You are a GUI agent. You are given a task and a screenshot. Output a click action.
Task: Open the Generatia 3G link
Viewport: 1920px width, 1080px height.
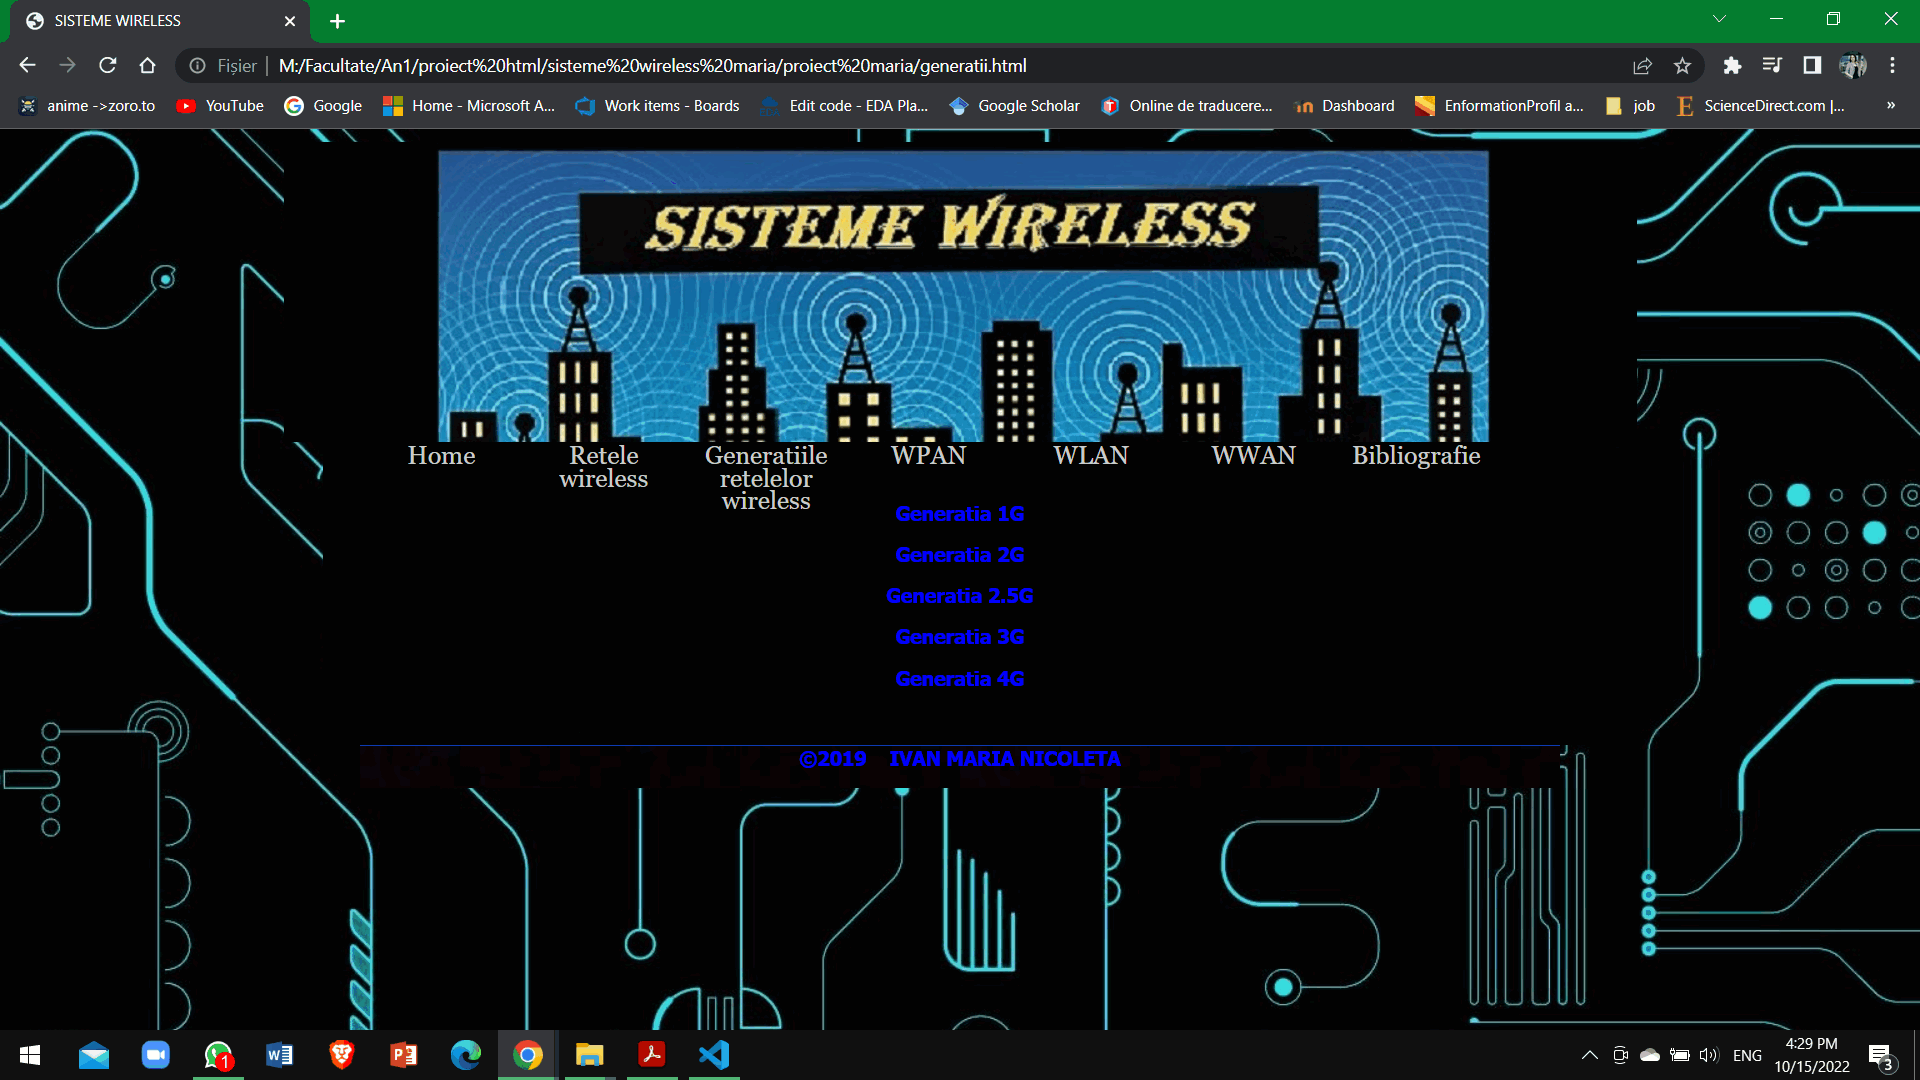pos(959,637)
